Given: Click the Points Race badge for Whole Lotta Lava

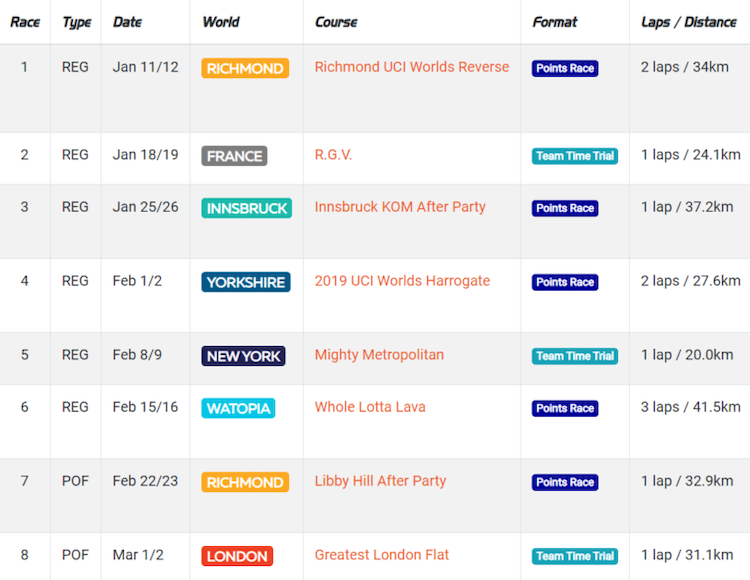Looking at the screenshot, I should click(565, 408).
